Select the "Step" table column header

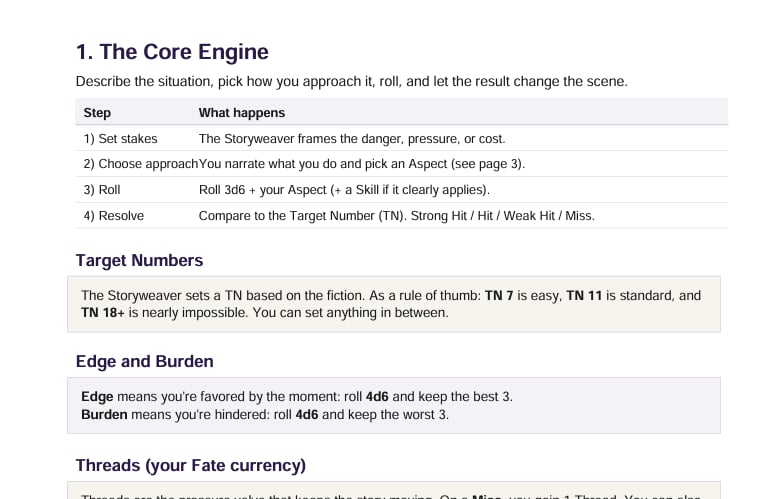(x=97, y=113)
